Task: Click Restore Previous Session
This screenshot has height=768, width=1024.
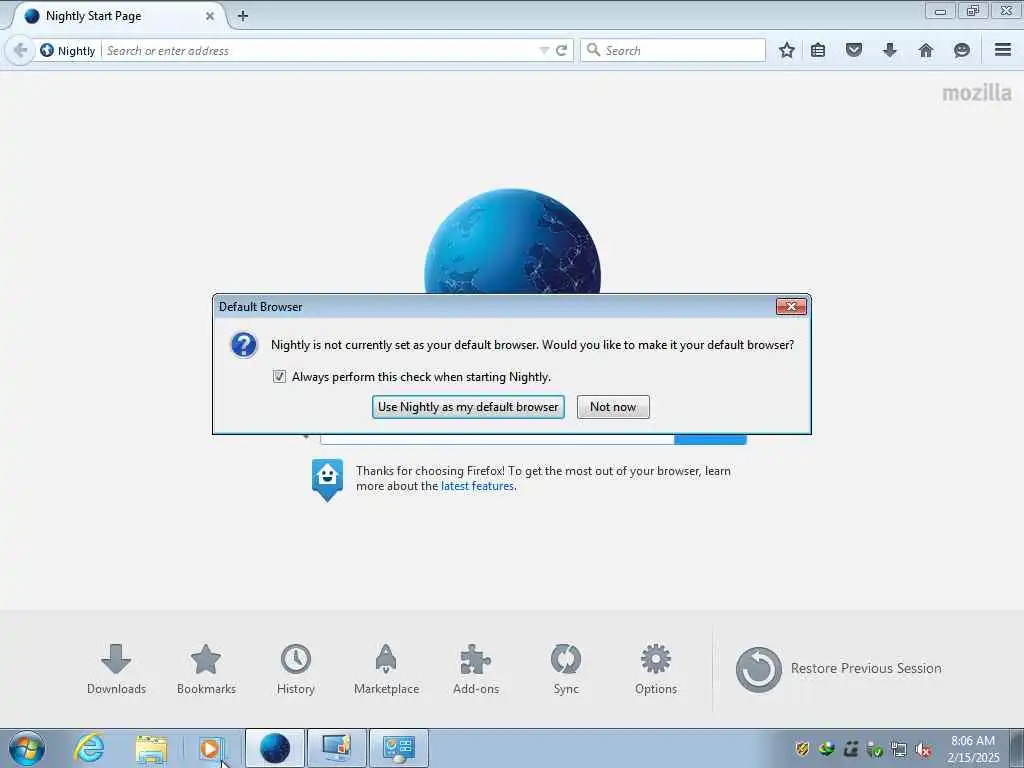Action: (839, 669)
